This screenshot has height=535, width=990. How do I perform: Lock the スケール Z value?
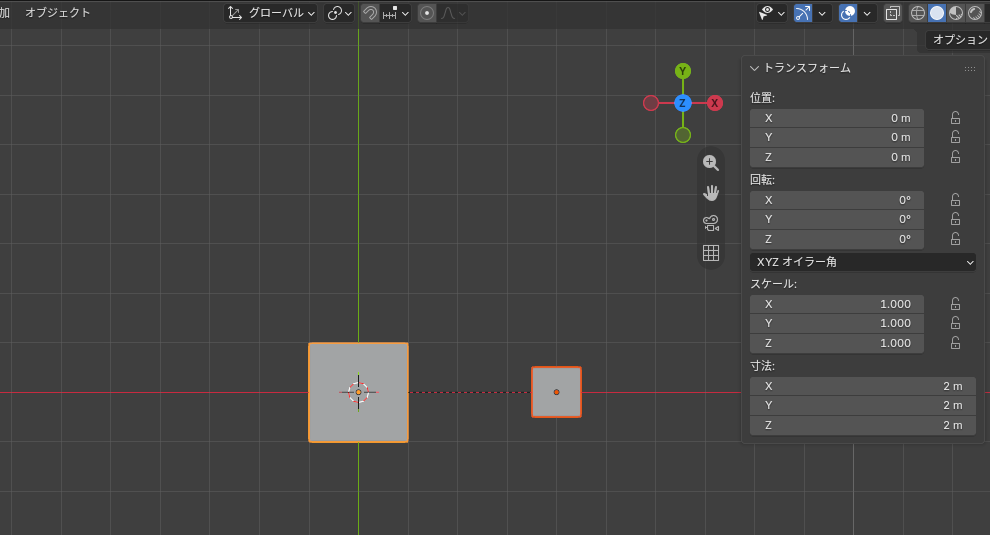pyautogui.click(x=955, y=344)
